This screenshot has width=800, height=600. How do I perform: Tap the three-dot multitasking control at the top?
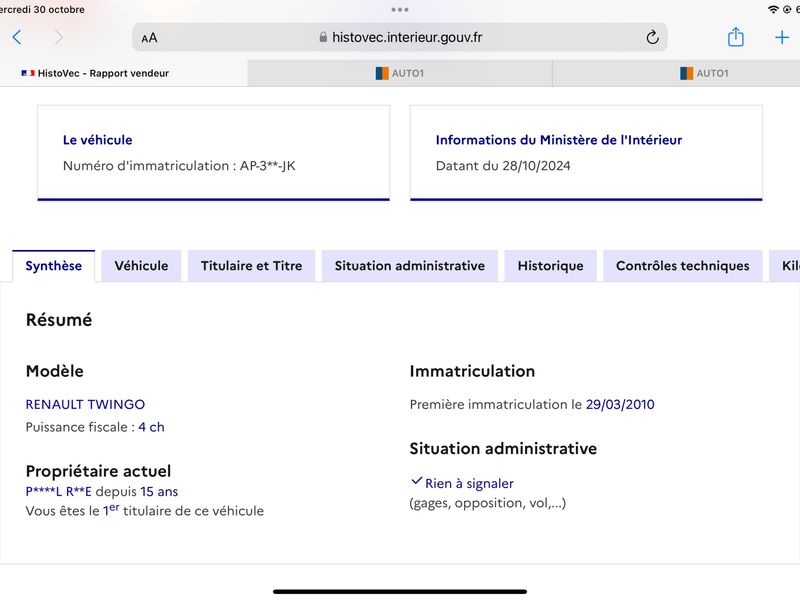pos(400,9)
